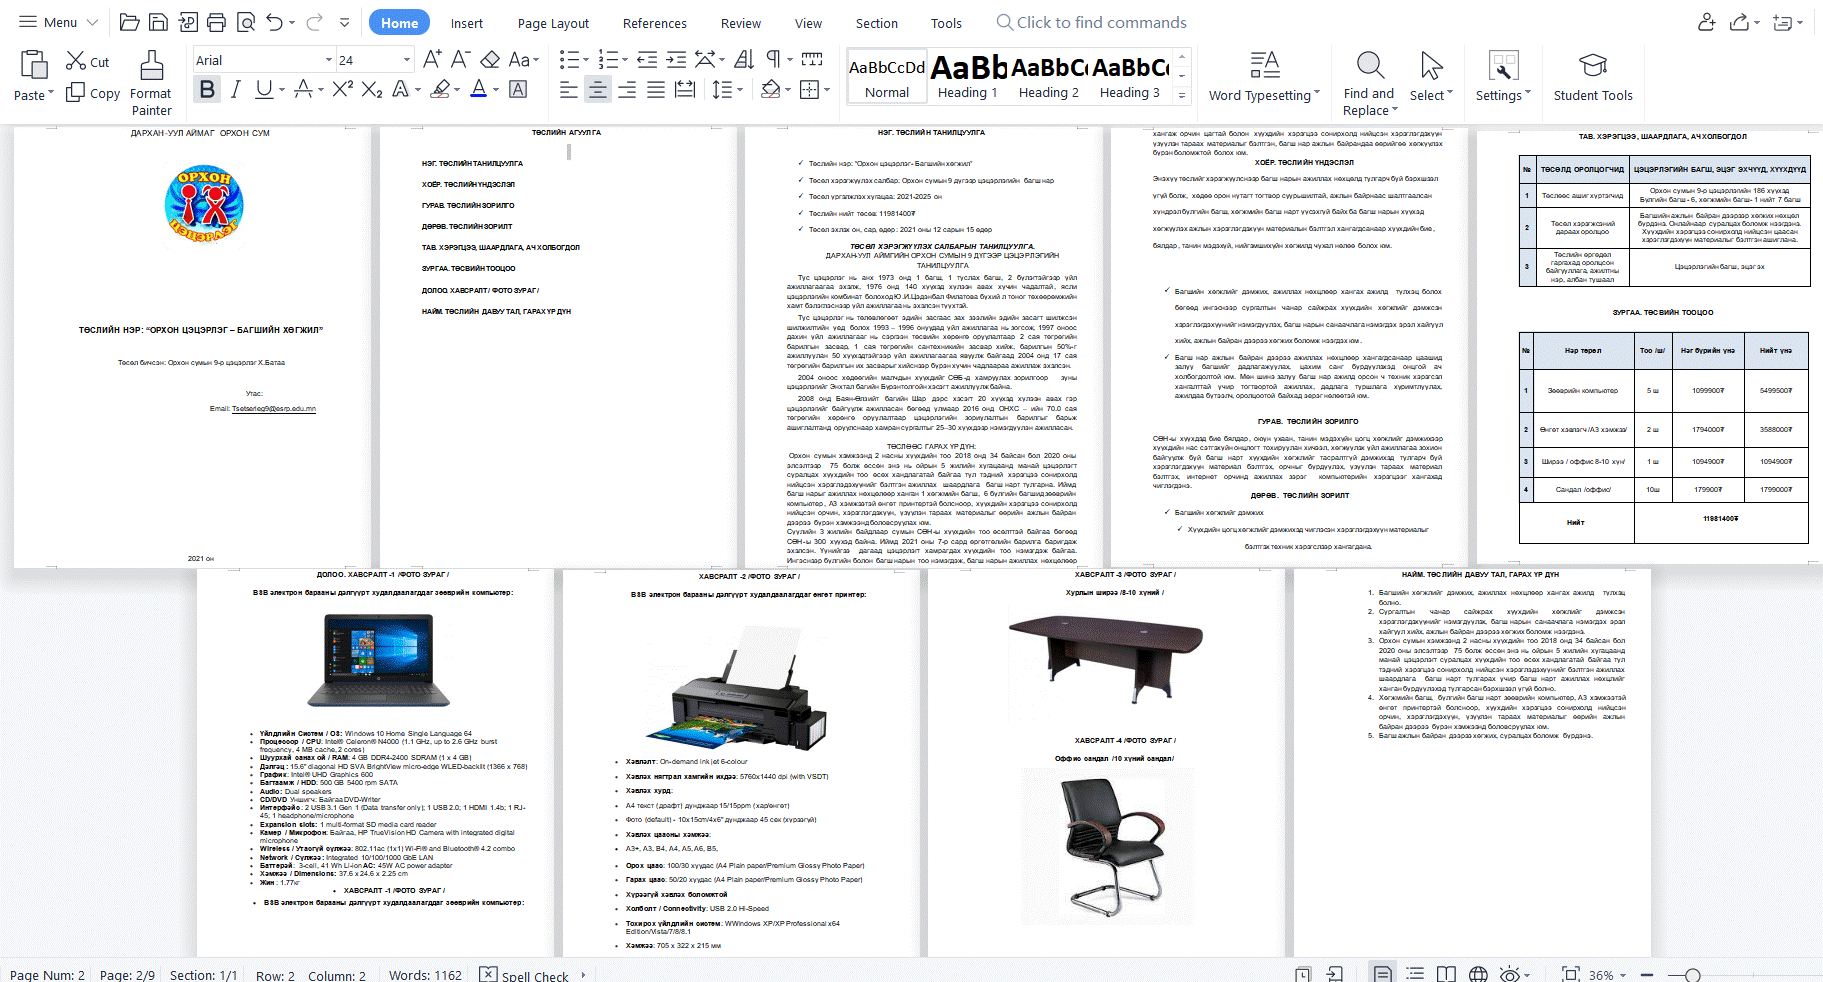Increase font size with A+ icon
Image resolution: width=1823 pixels, height=982 pixels.
click(x=432, y=59)
